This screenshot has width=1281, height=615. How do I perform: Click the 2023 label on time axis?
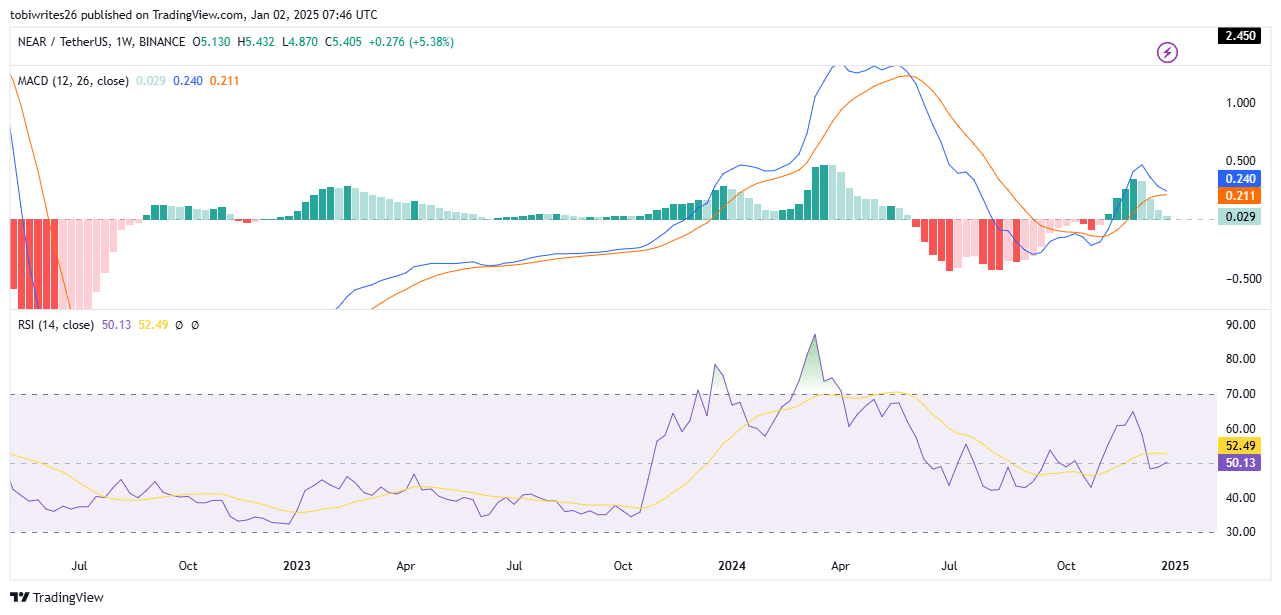[297, 566]
